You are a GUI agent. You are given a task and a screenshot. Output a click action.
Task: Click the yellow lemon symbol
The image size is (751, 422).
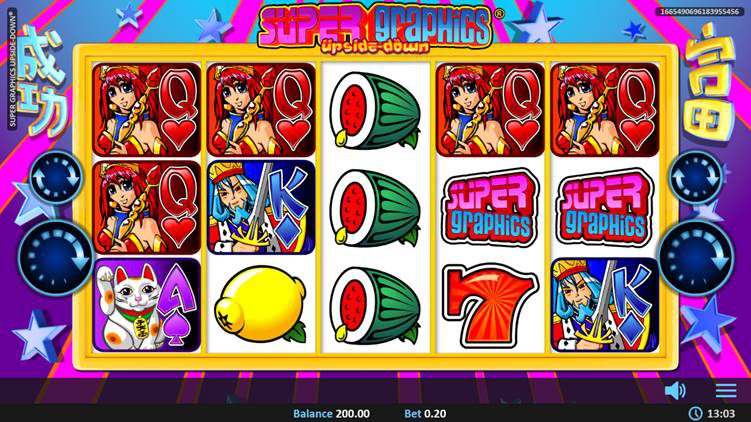pyautogui.click(x=260, y=305)
